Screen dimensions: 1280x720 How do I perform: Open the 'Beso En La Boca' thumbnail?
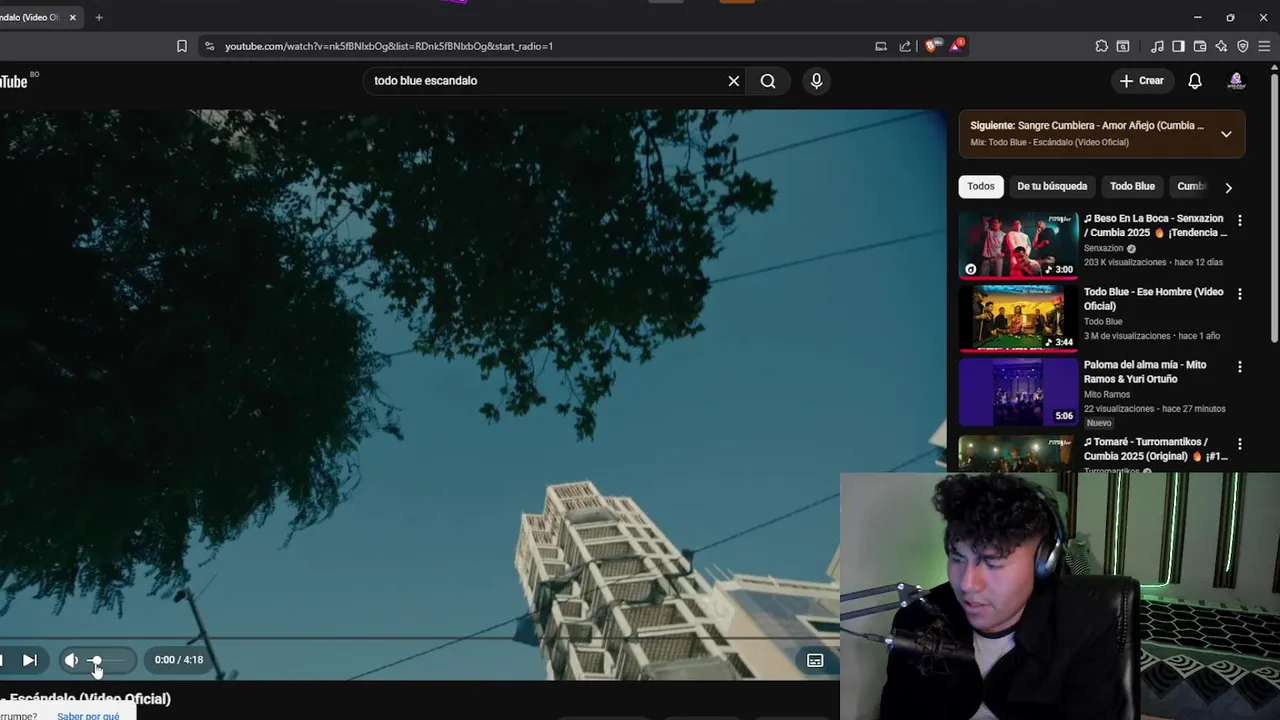click(x=1018, y=244)
